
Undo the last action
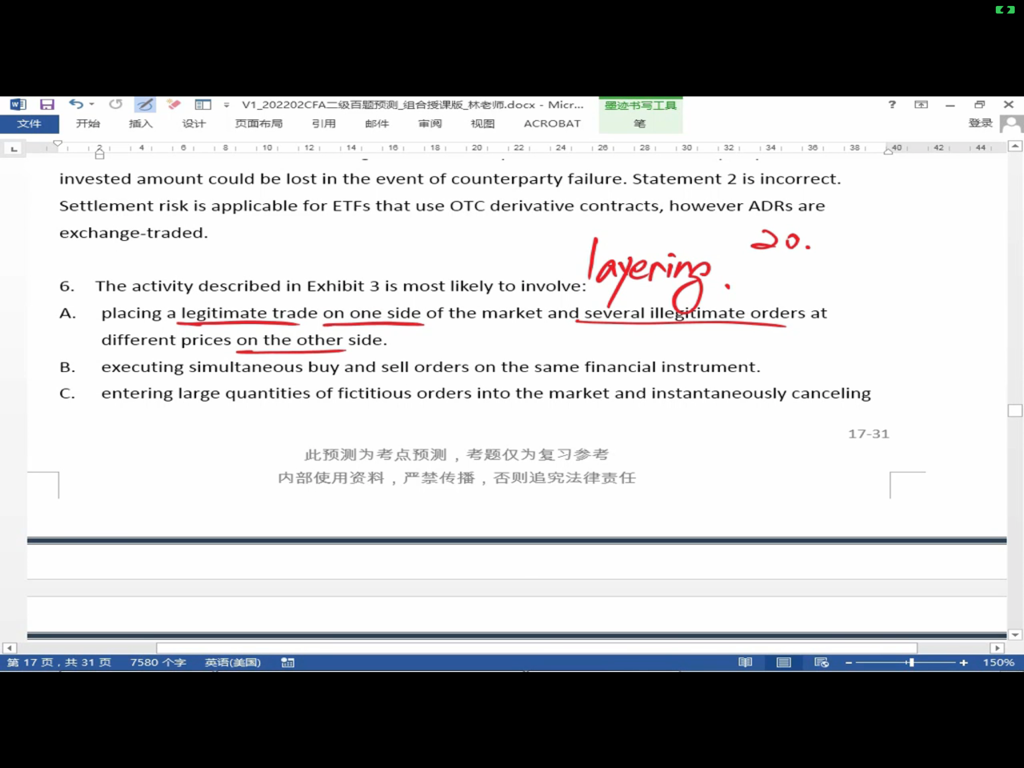click(x=76, y=104)
